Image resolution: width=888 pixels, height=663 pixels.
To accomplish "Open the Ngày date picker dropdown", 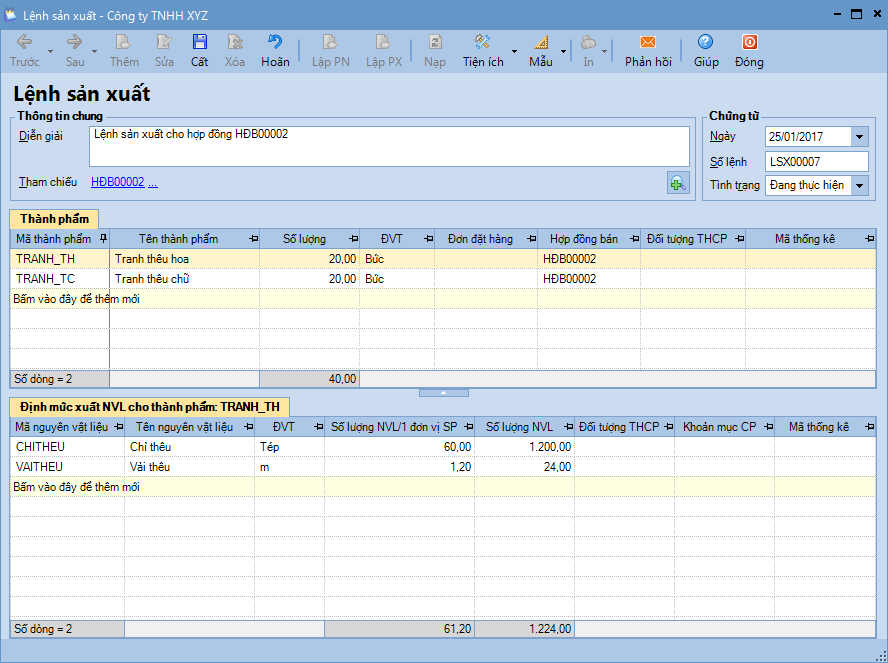I will click(859, 137).
